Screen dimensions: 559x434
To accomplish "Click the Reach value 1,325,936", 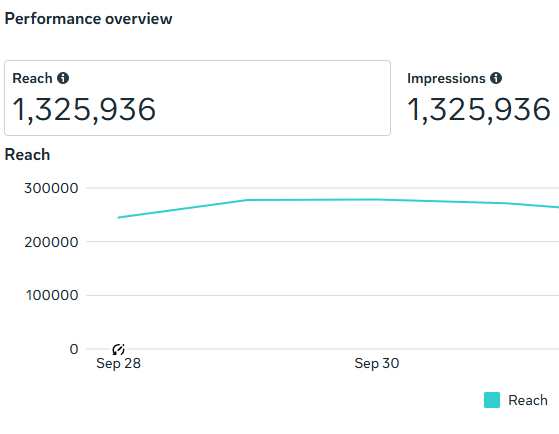I will pyautogui.click(x=84, y=109).
